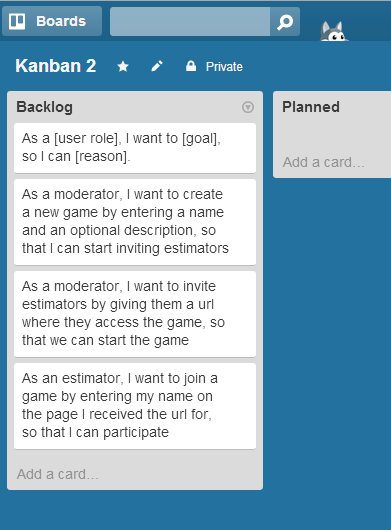Open the create new game card
This screenshot has height=530, width=391.
pos(135,222)
